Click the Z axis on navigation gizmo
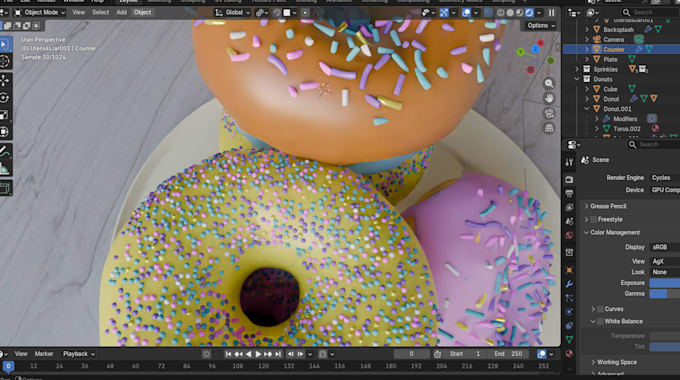The image size is (680, 380). tap(535, 49)
